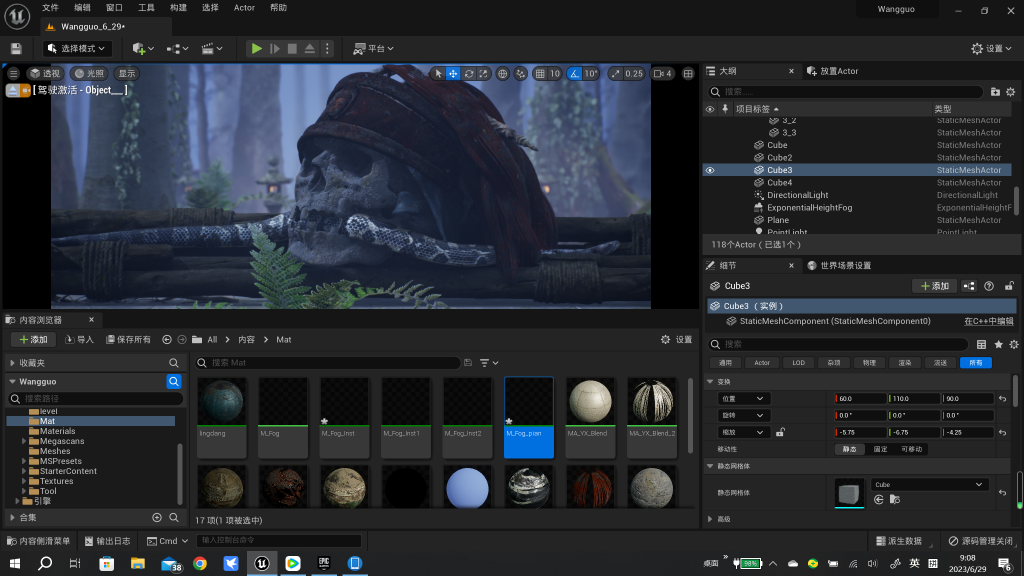1024x576 pixels.
Task: Create a new folder in the outliner
Action: point(995,92)
